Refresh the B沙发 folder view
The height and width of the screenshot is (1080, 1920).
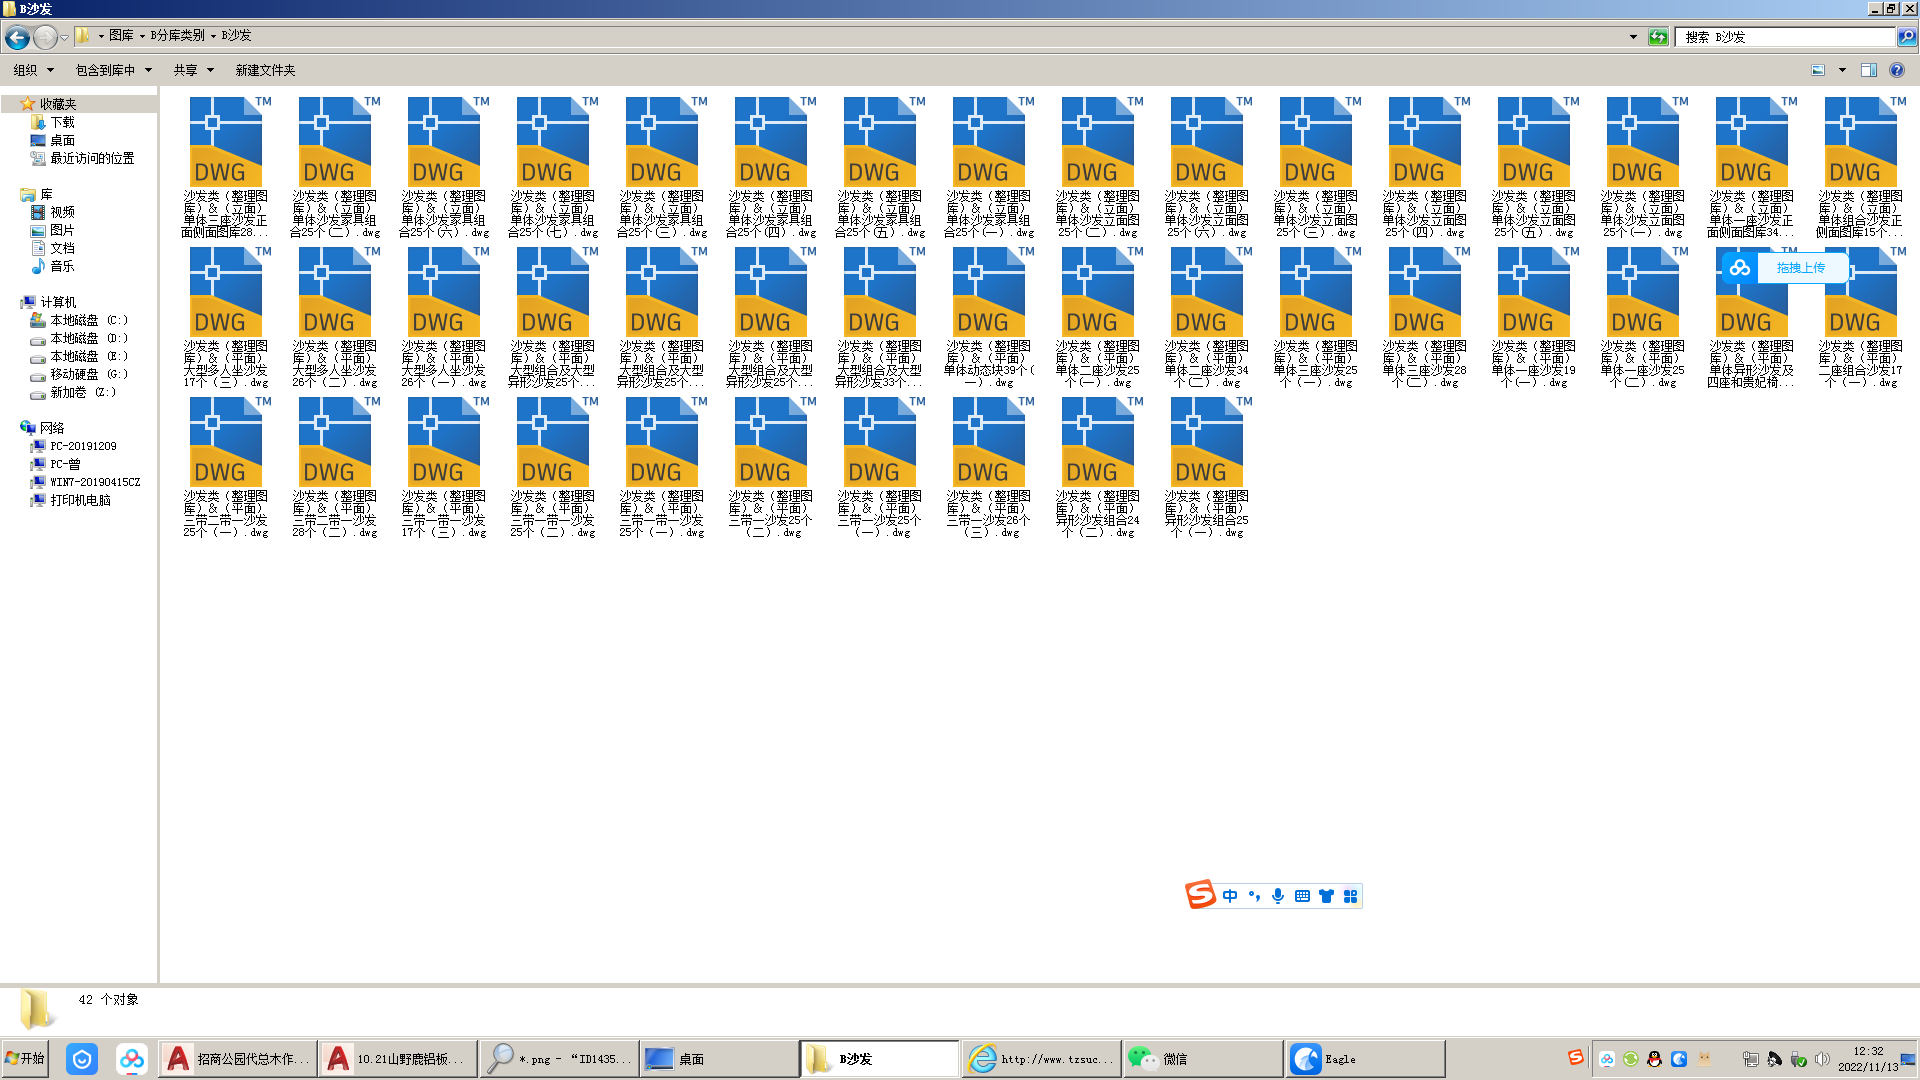click(1658, 37)
